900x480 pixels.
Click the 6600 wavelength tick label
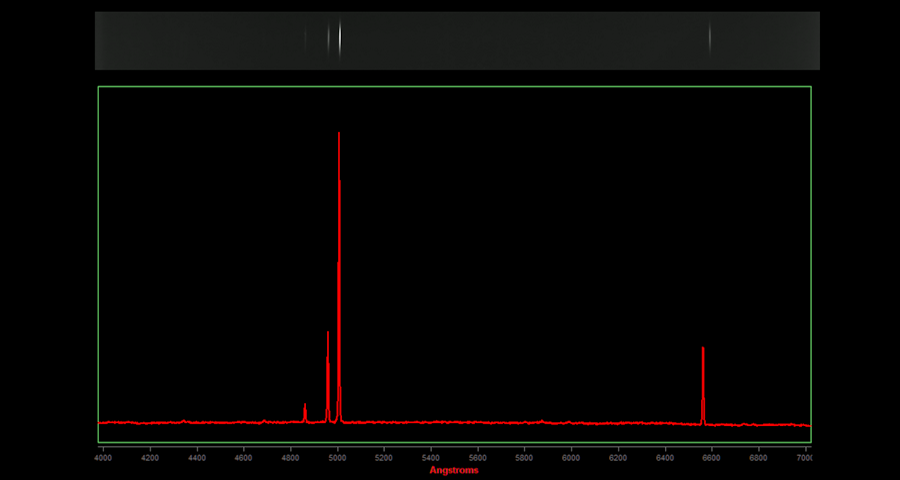pyautogui.click(x=711, y=457)
